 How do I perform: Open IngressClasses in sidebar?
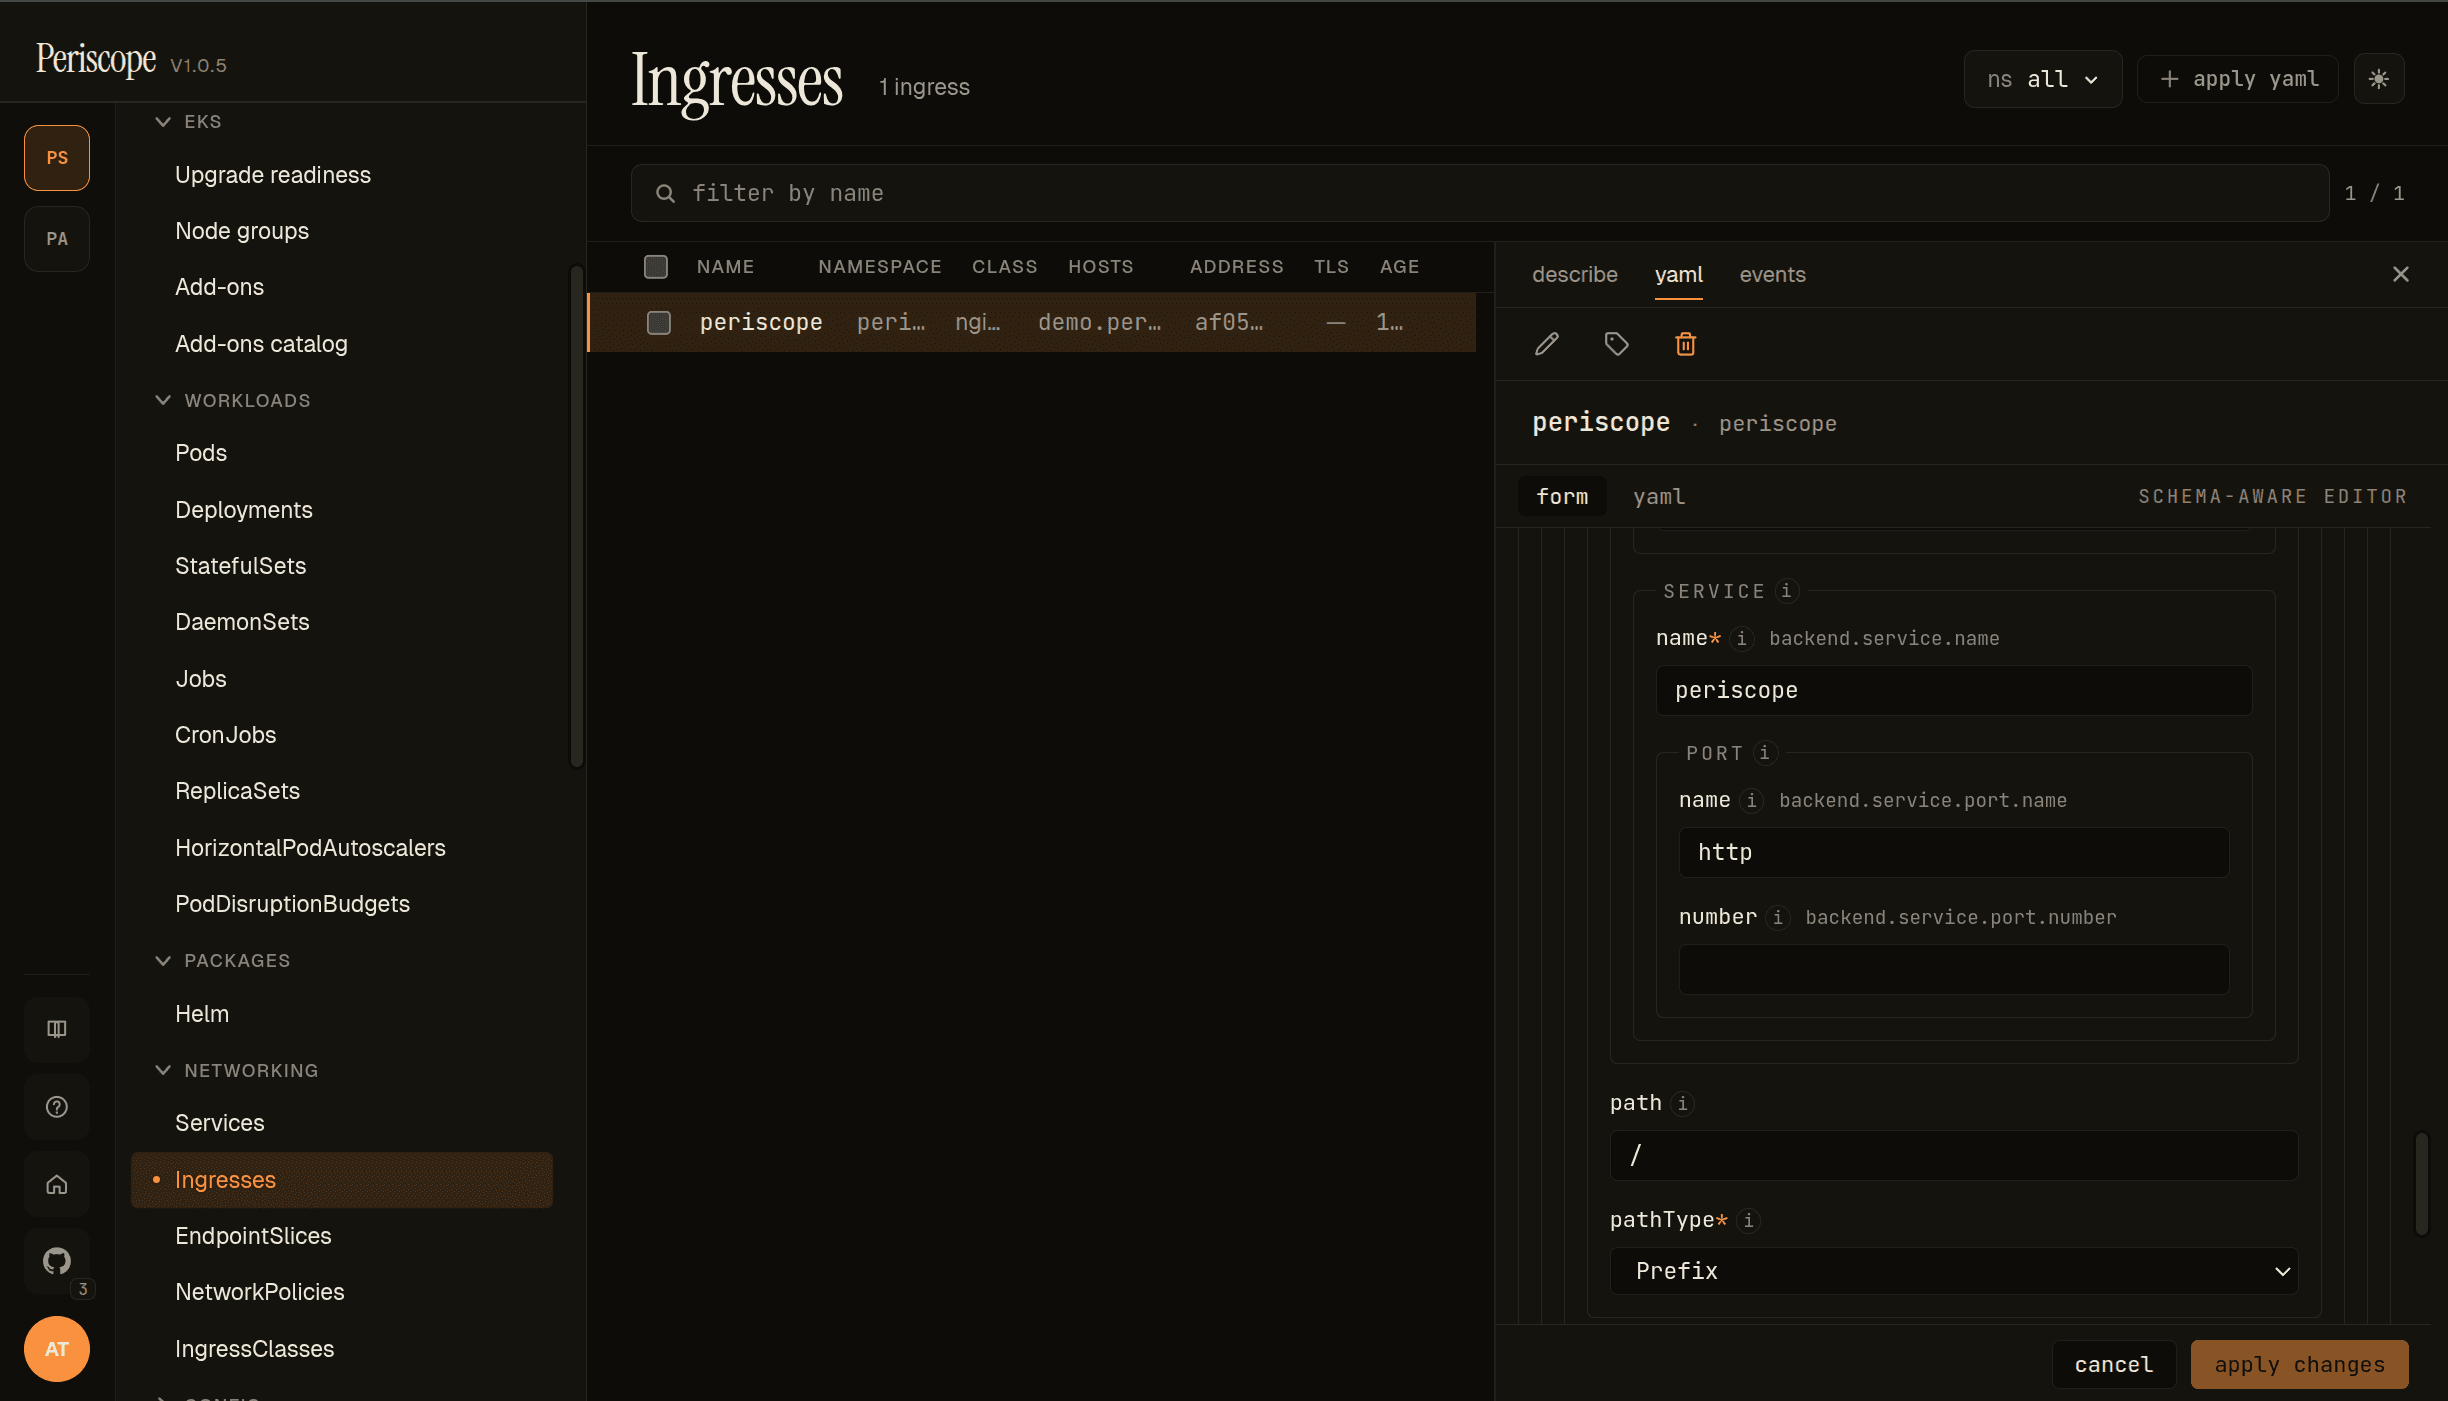(254, 1349)
